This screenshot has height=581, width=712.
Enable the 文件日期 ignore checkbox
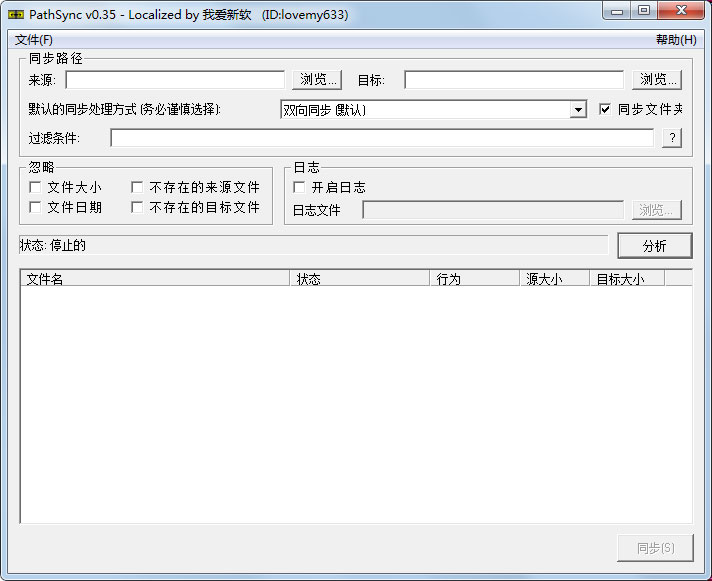point(36,207)
